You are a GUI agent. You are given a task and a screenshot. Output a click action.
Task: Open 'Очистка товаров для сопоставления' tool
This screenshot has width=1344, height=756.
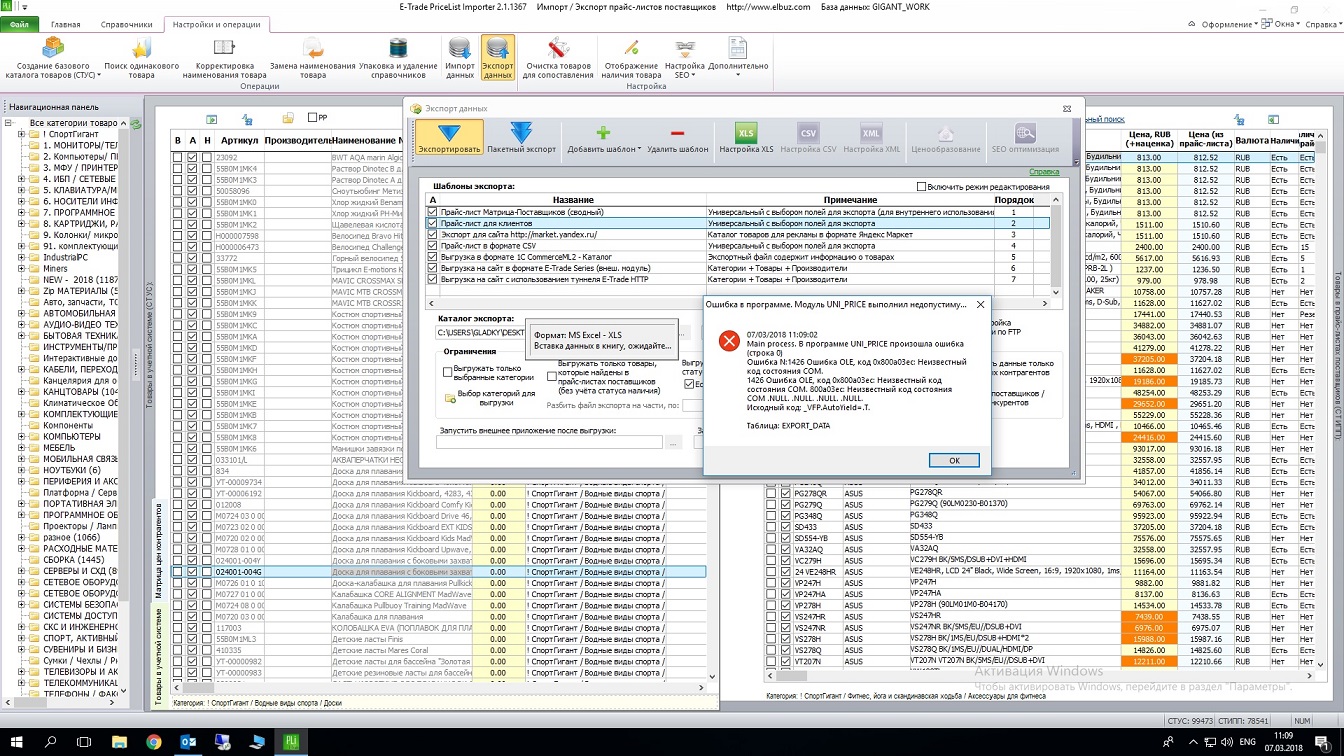pyautogui.click(x=559, y=57)
